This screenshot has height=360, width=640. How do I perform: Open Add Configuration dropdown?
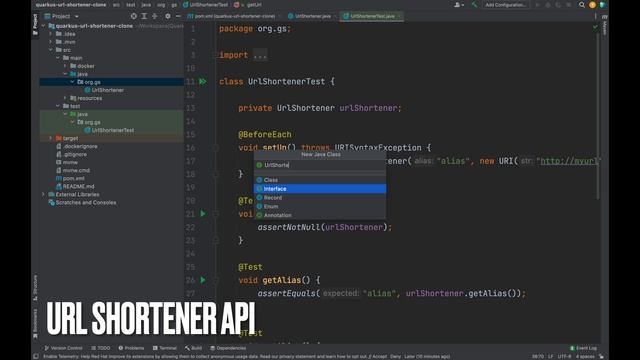pos(506,5)
